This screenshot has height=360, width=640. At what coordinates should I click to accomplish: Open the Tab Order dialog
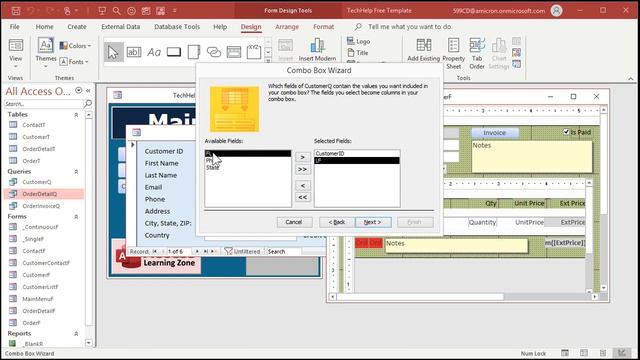(477, 53)
